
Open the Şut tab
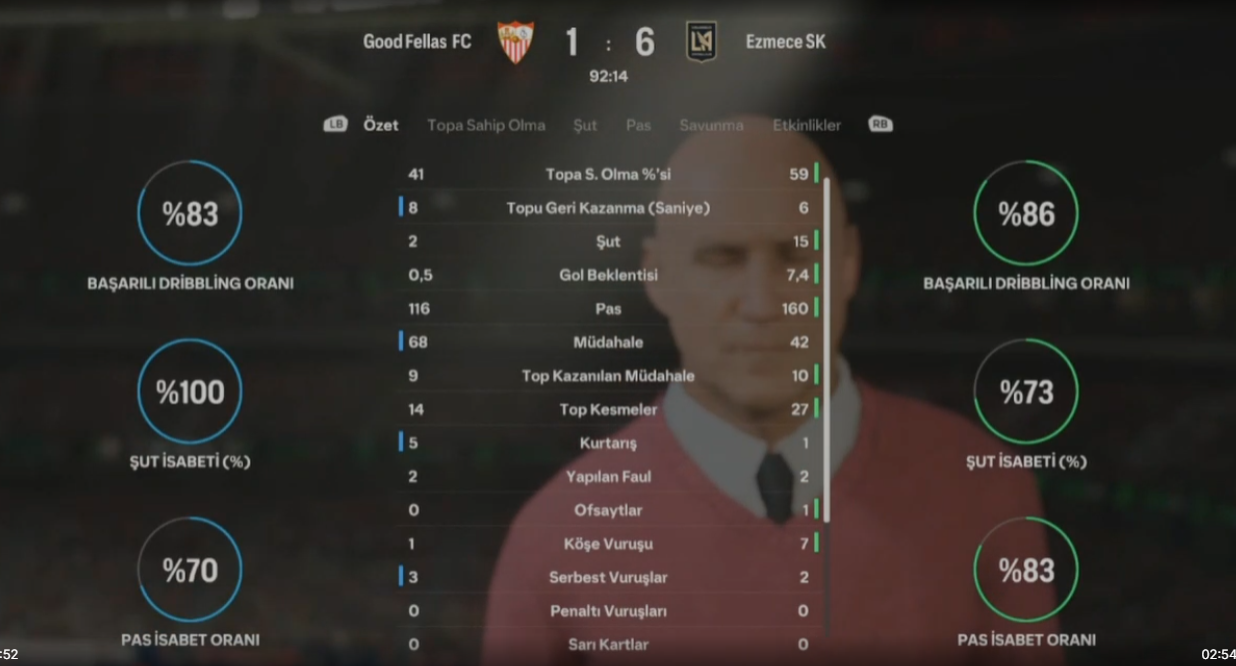[585, 125]
